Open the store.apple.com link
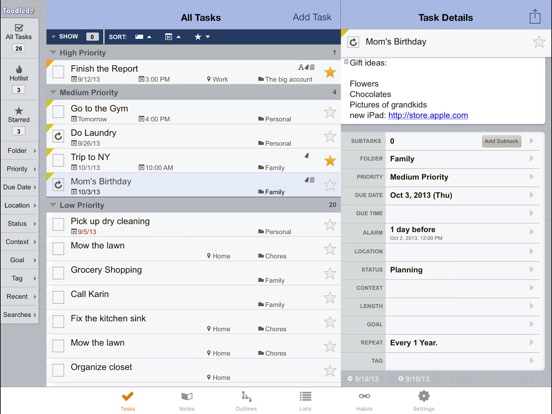The image size is (552, 414). pyautogui.click(x=428, y=115)
